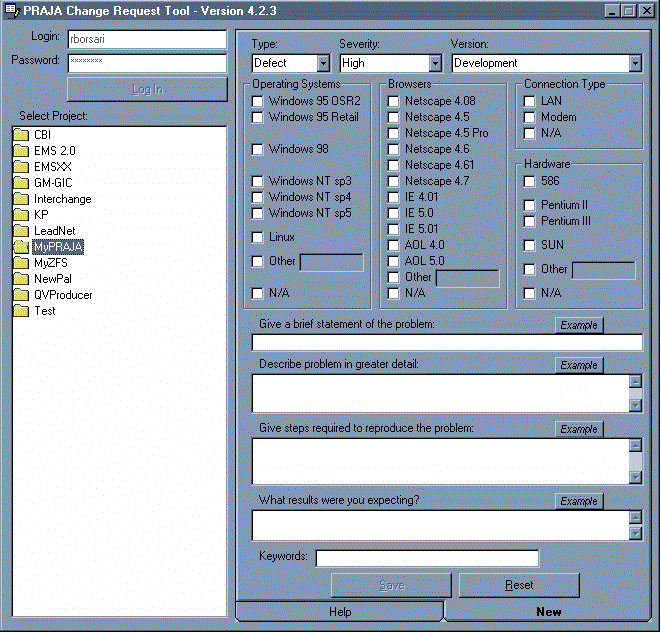This screenshot has height=633, width=661.
Task: Tick the Pentium III hardware checkbox
Action: pyautogui.click(x=530, y=221)
